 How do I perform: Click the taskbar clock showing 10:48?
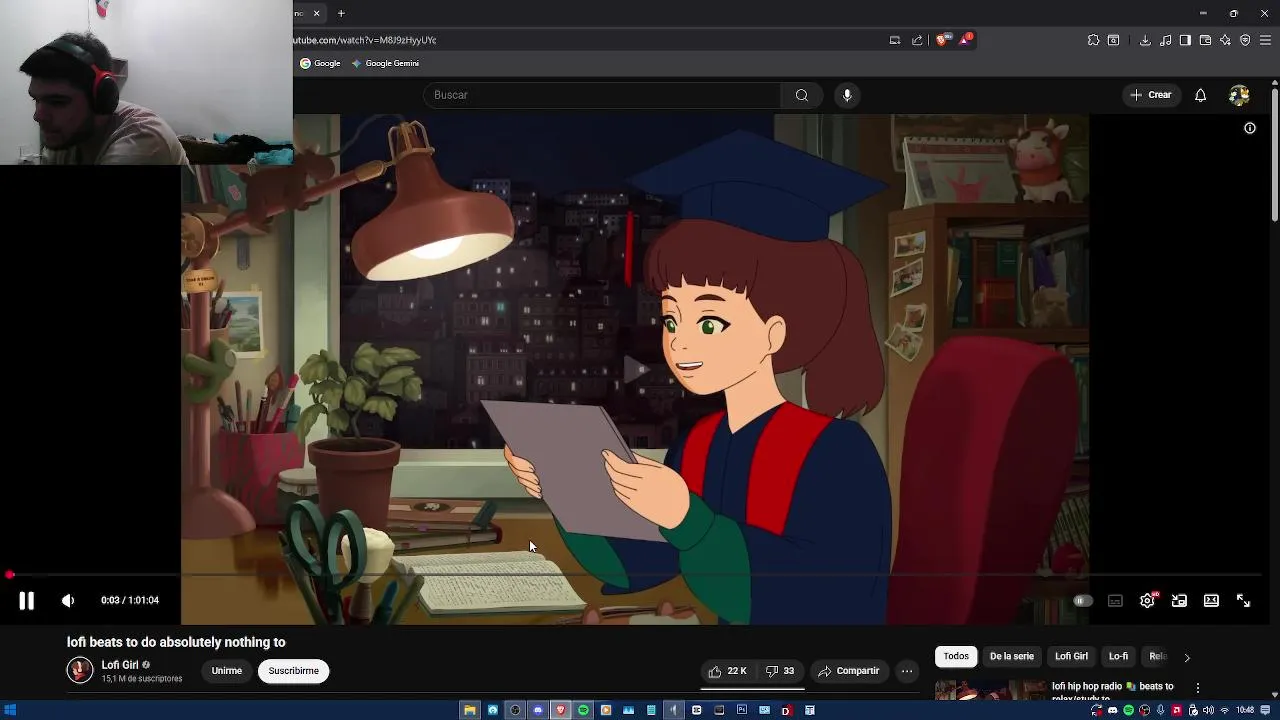point(1245,710)
